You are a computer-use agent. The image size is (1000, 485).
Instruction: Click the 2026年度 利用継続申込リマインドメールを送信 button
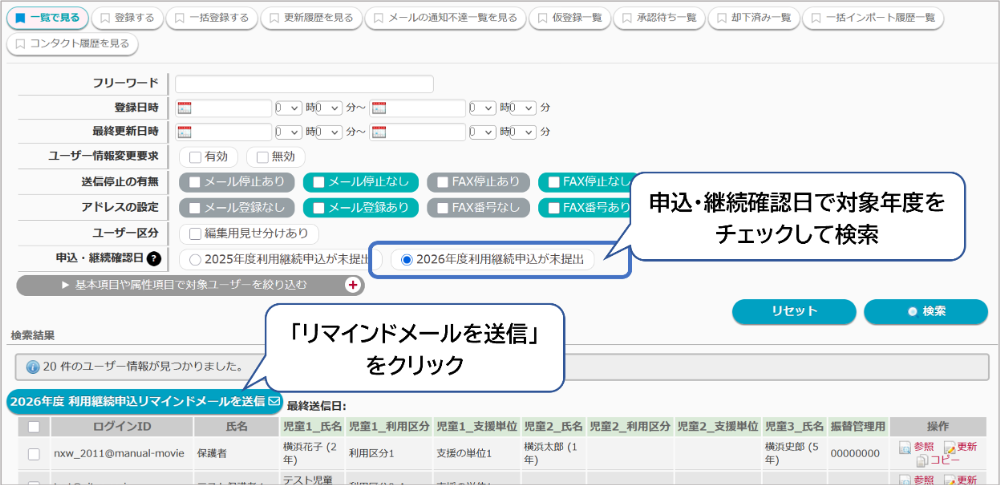(x=144, y=402)
